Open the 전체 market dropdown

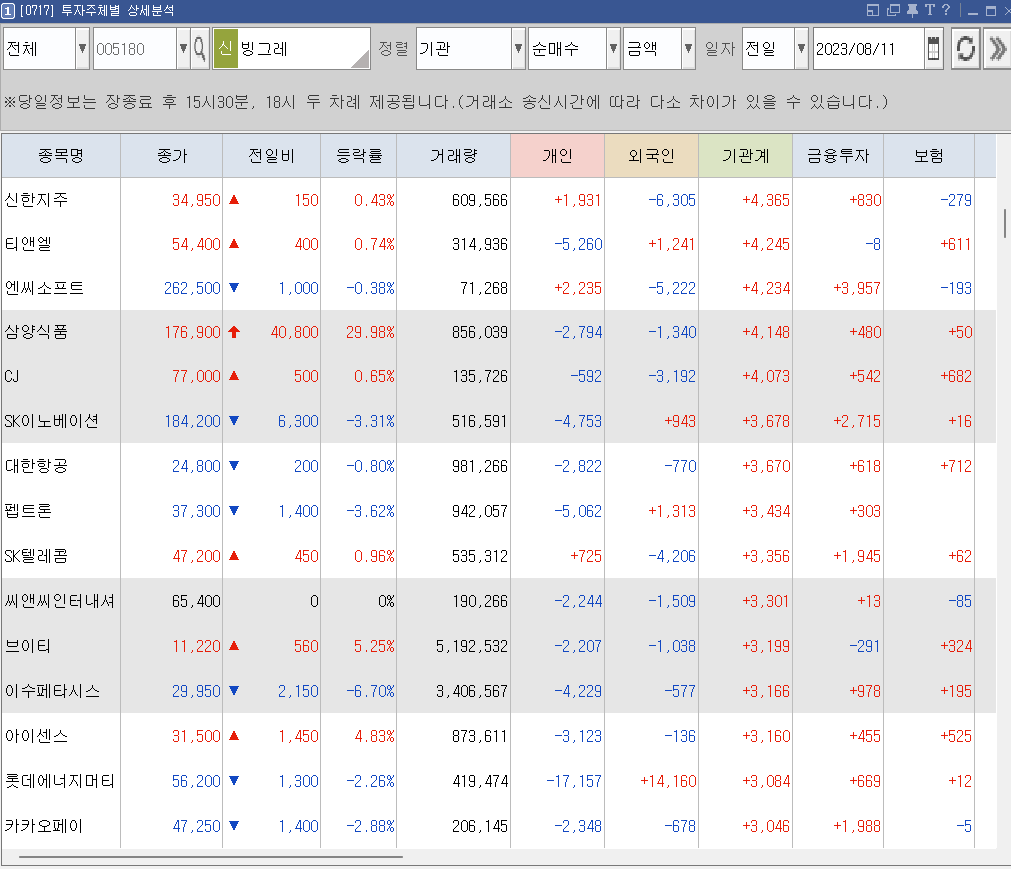click(x=82, y=48)
